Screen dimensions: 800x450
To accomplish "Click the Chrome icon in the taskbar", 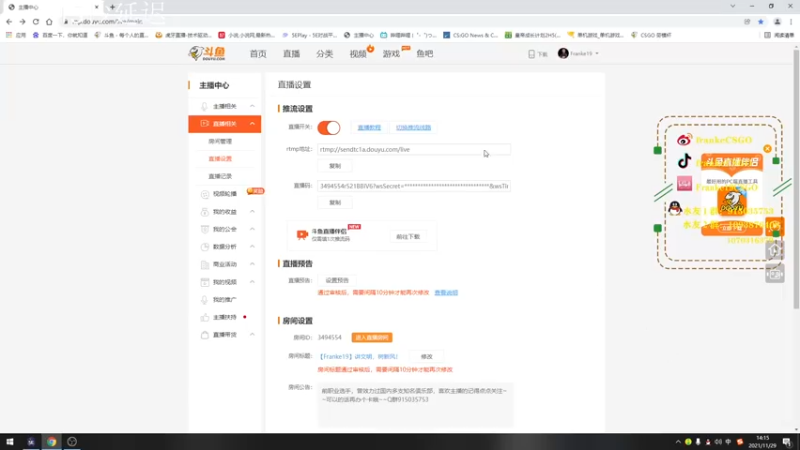I will pos(52,442).
